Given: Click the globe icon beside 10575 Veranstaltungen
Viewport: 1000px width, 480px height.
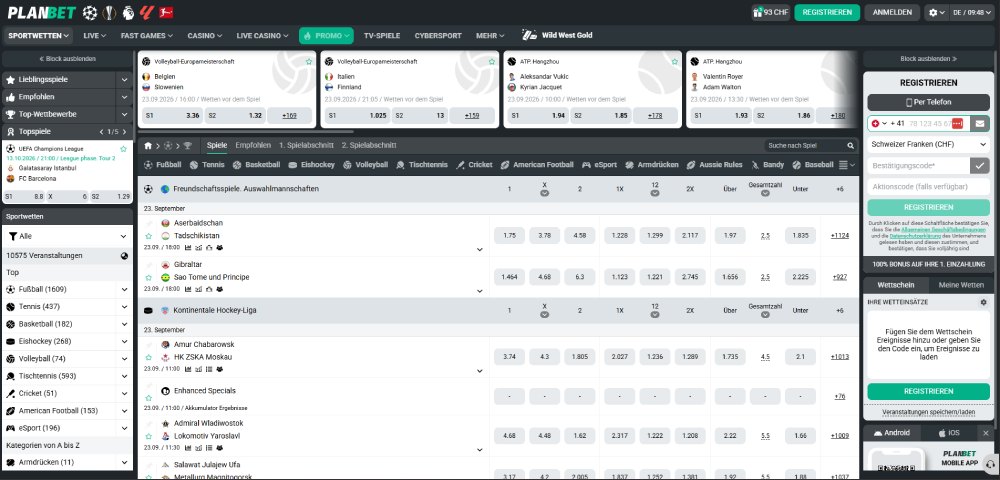Looking at the screenshot, I should pos(124,256).
